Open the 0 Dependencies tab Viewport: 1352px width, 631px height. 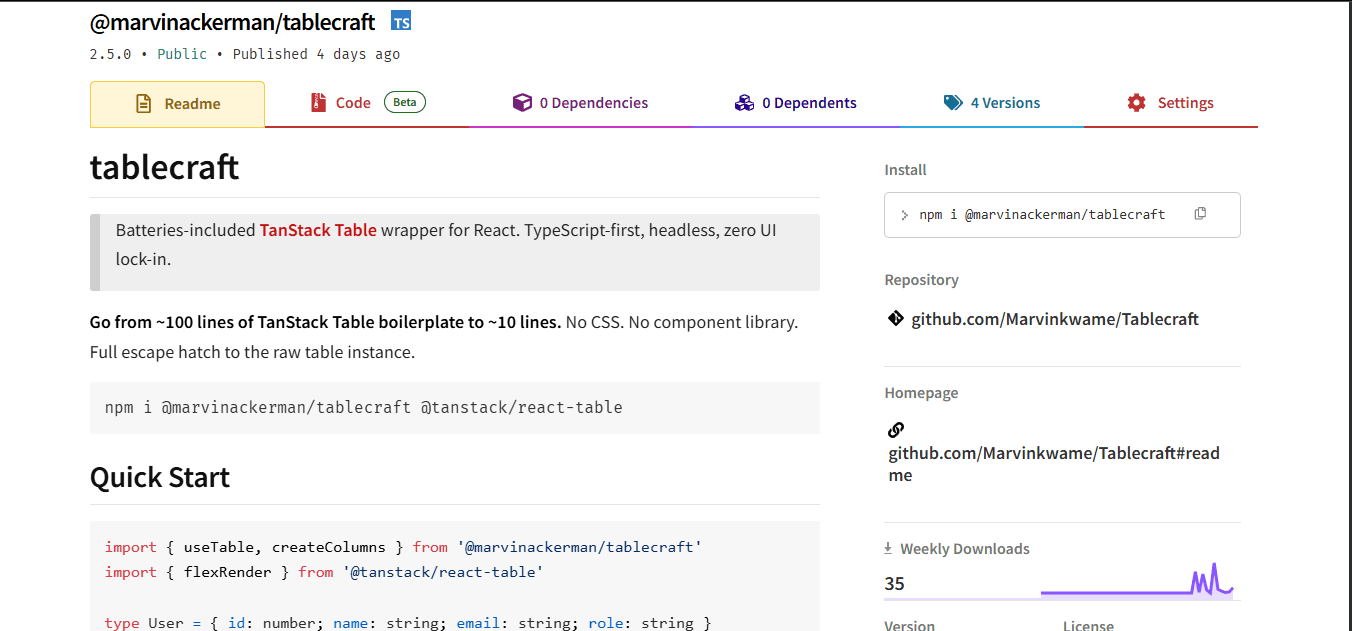coord(580,103)
